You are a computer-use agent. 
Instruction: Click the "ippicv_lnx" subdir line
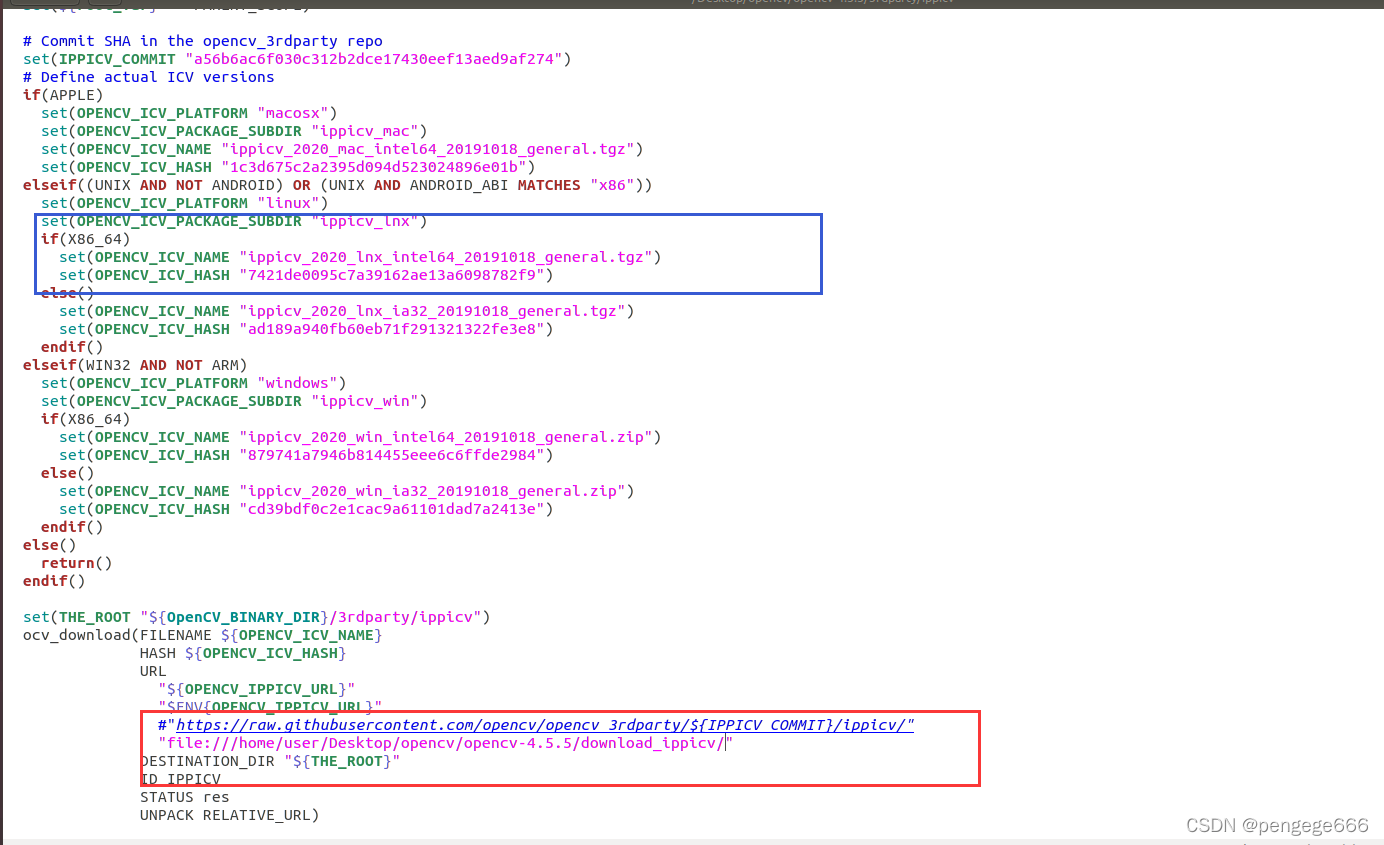click(234, 221)
